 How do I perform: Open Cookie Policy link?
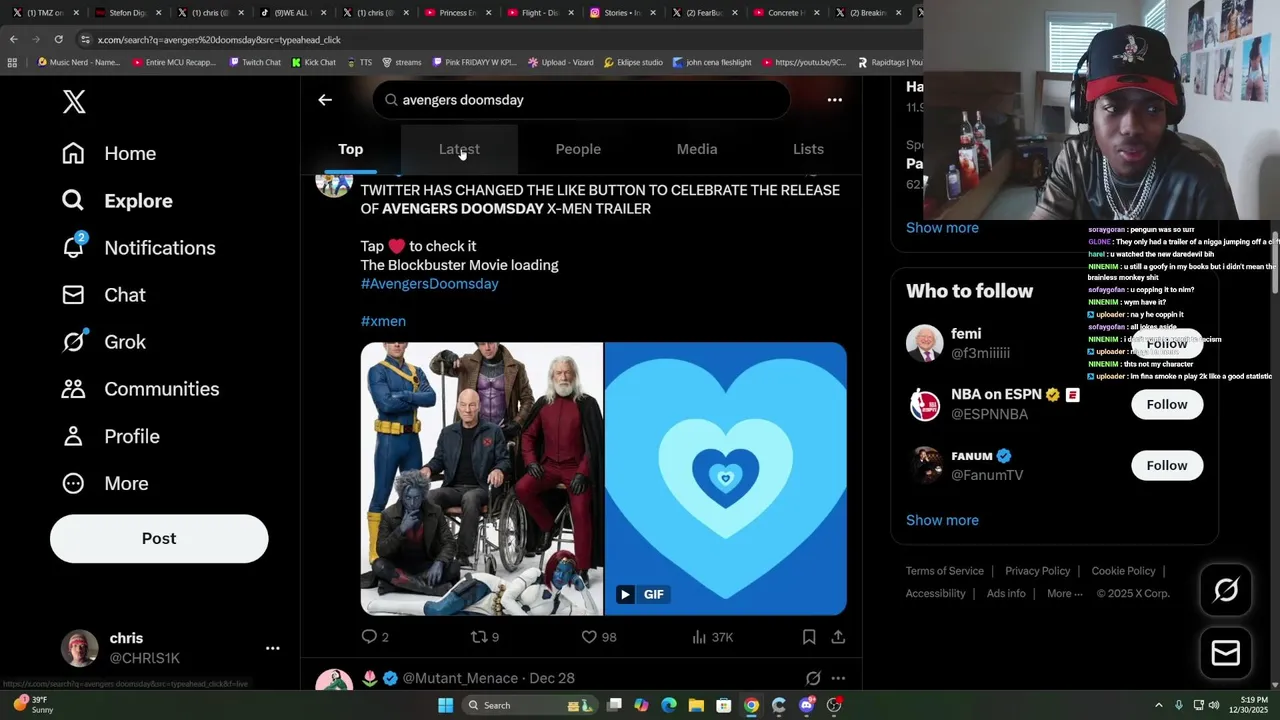(1123, 571)
